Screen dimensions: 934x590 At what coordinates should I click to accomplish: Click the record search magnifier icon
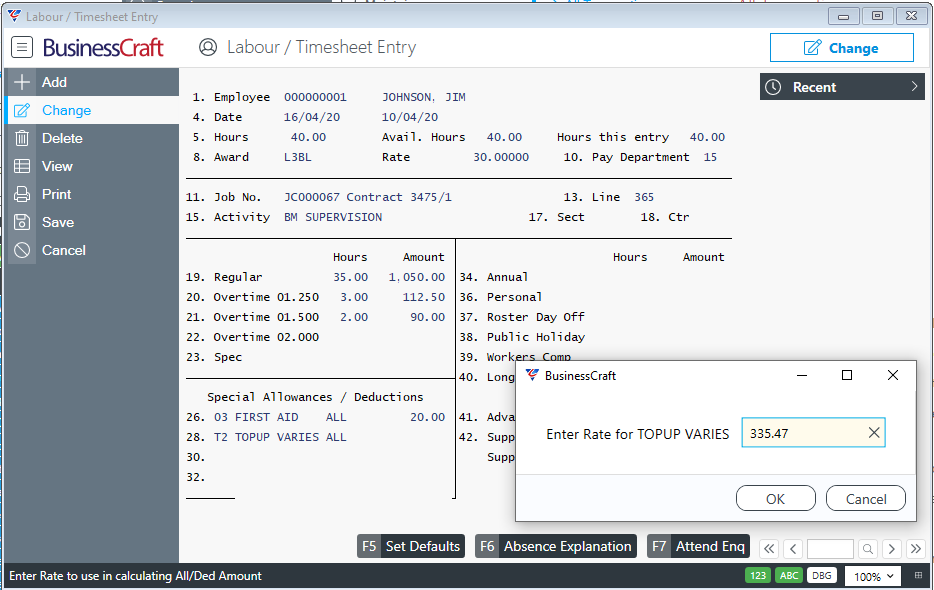[x=868, y=548]
